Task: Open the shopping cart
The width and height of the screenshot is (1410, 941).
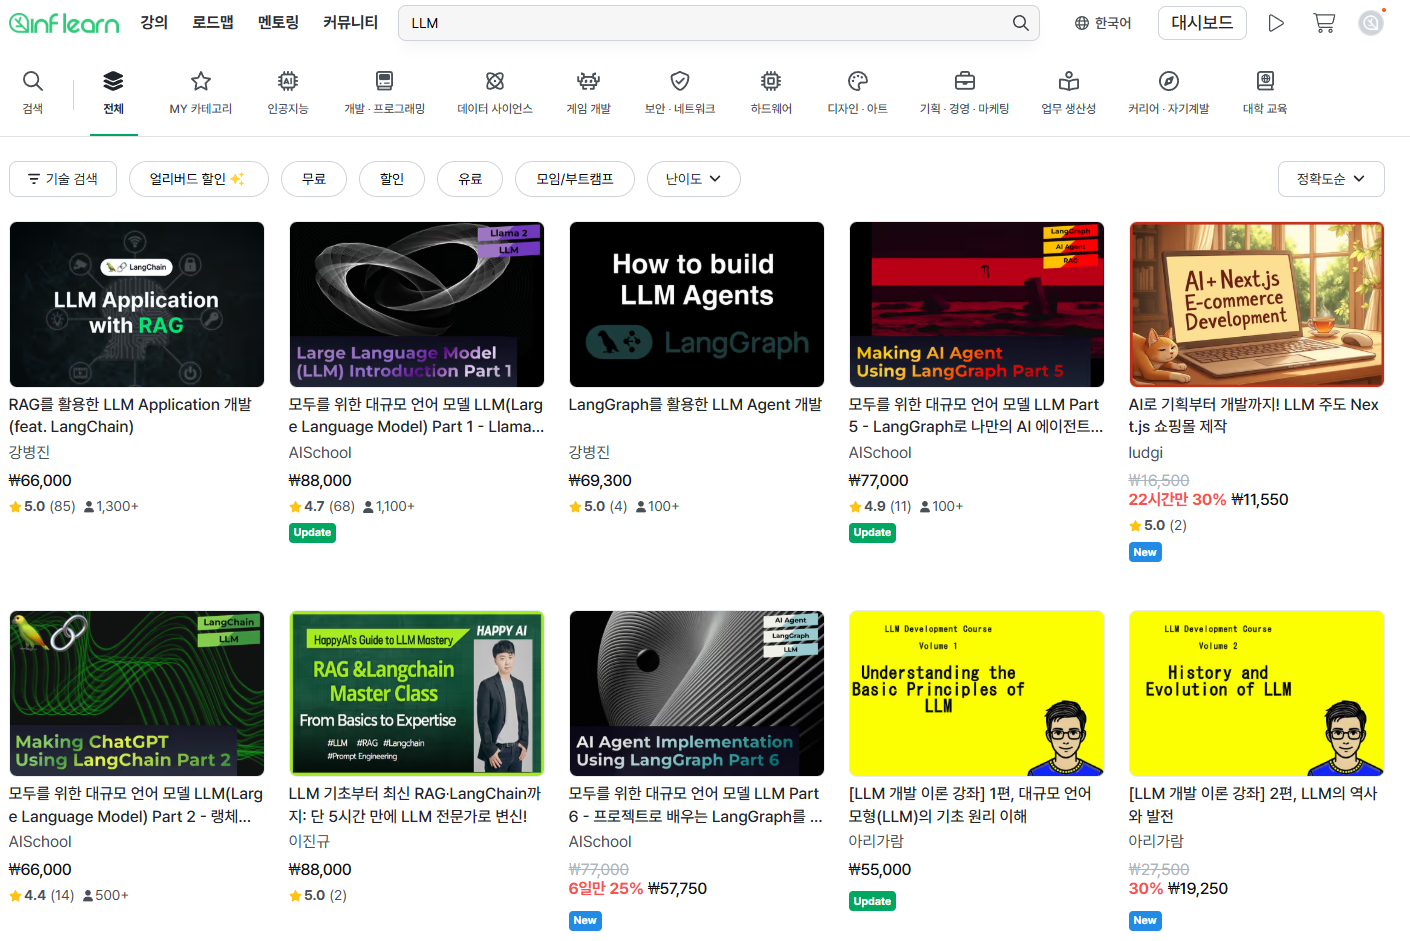Action: (1324, 23)
